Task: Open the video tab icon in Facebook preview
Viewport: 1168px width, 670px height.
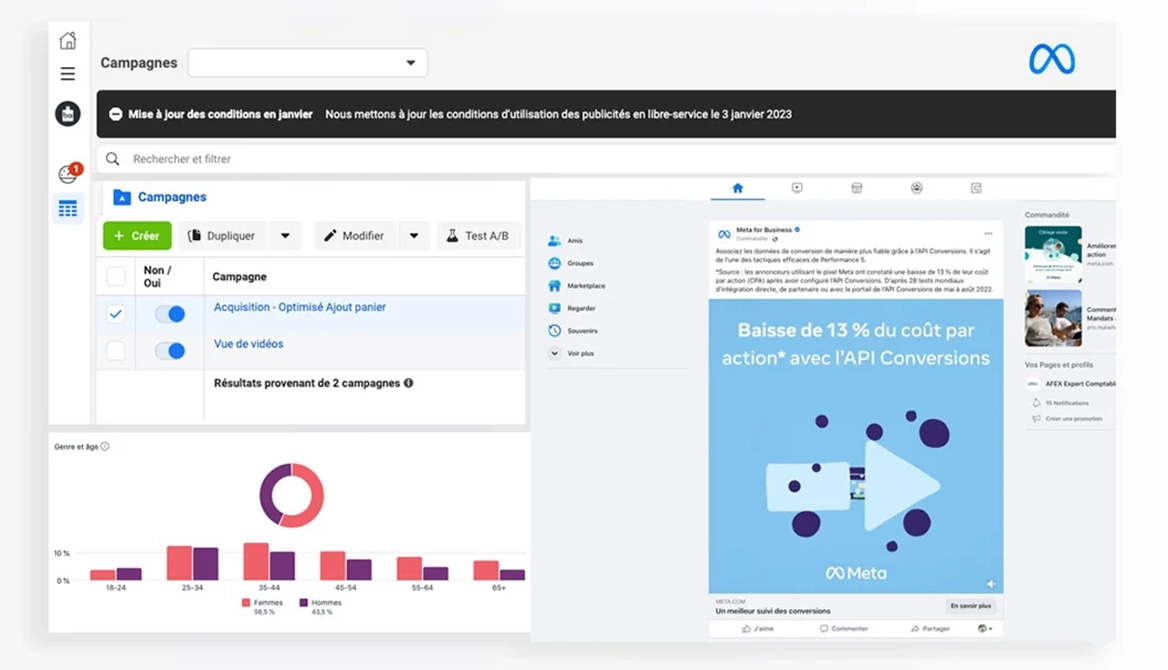Action: (797, 188)
